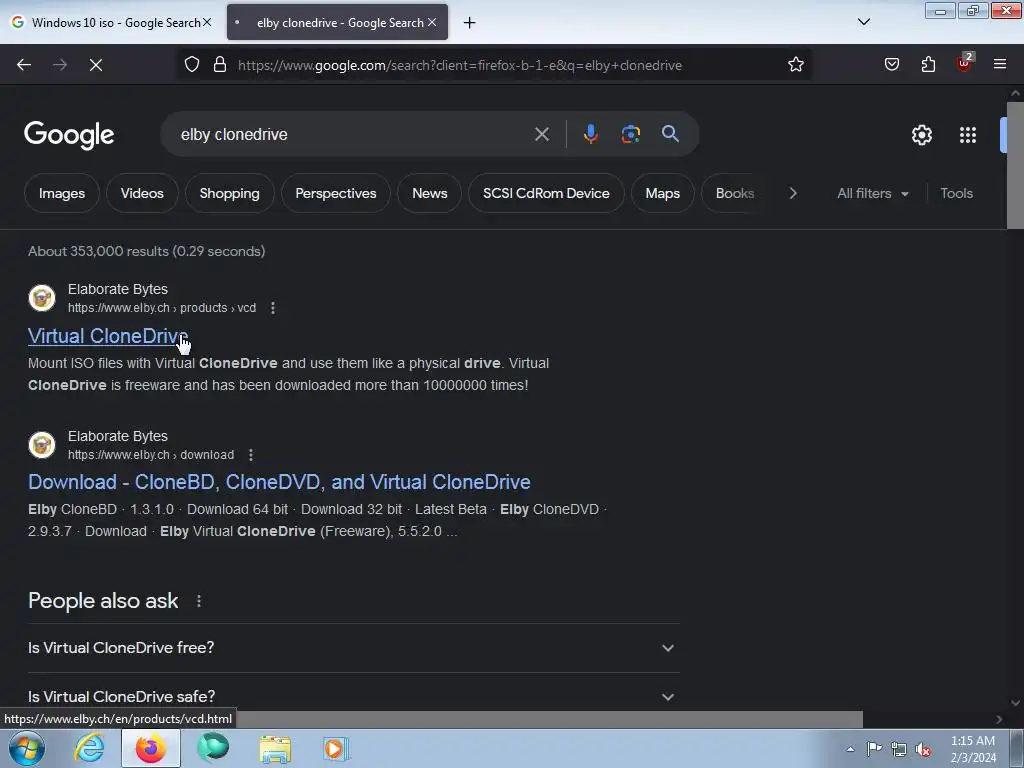1024x768 pixels.
Task: Click the muted volume tray icon
Action: (x=923, y=750)
